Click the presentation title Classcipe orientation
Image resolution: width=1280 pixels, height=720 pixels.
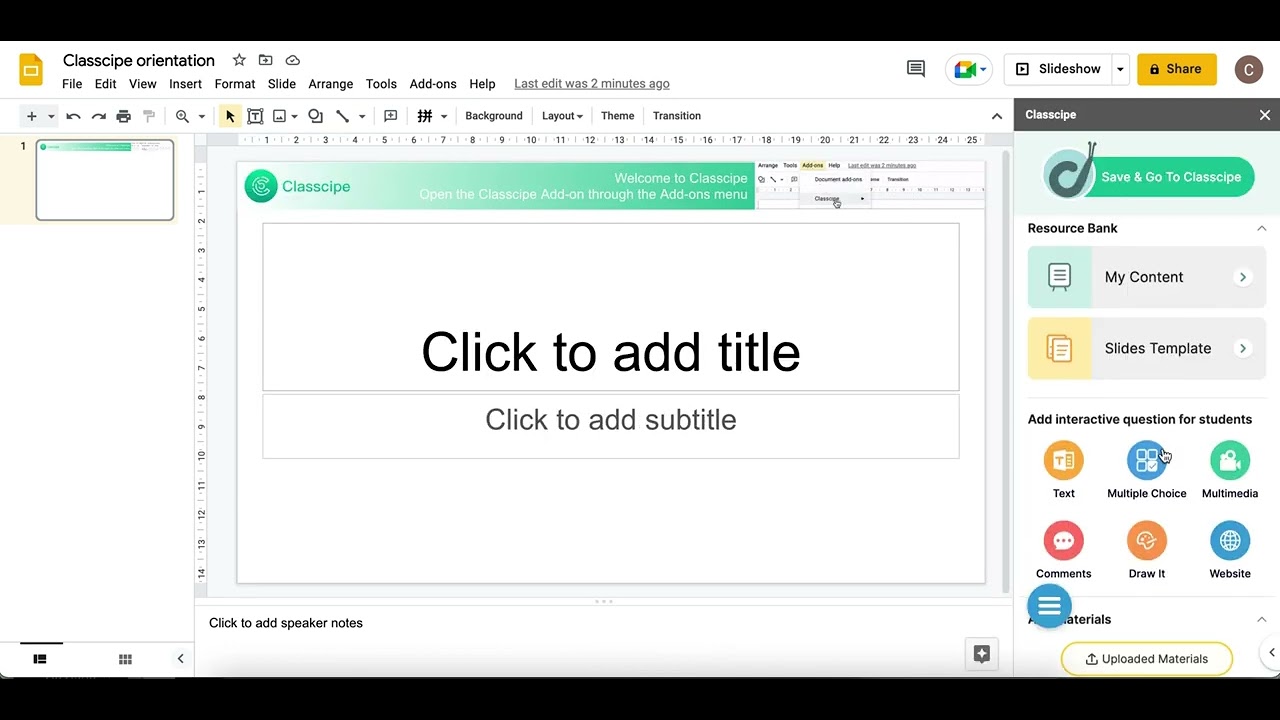139,60
